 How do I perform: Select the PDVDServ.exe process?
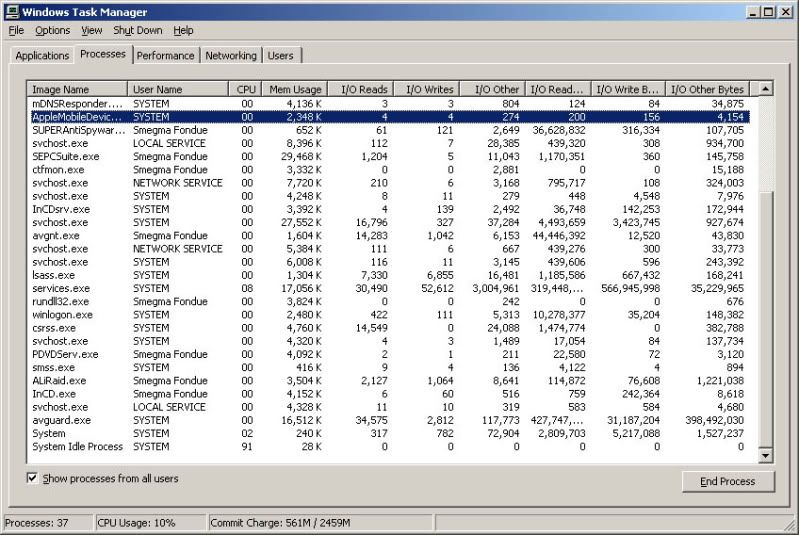coord(388,354)
